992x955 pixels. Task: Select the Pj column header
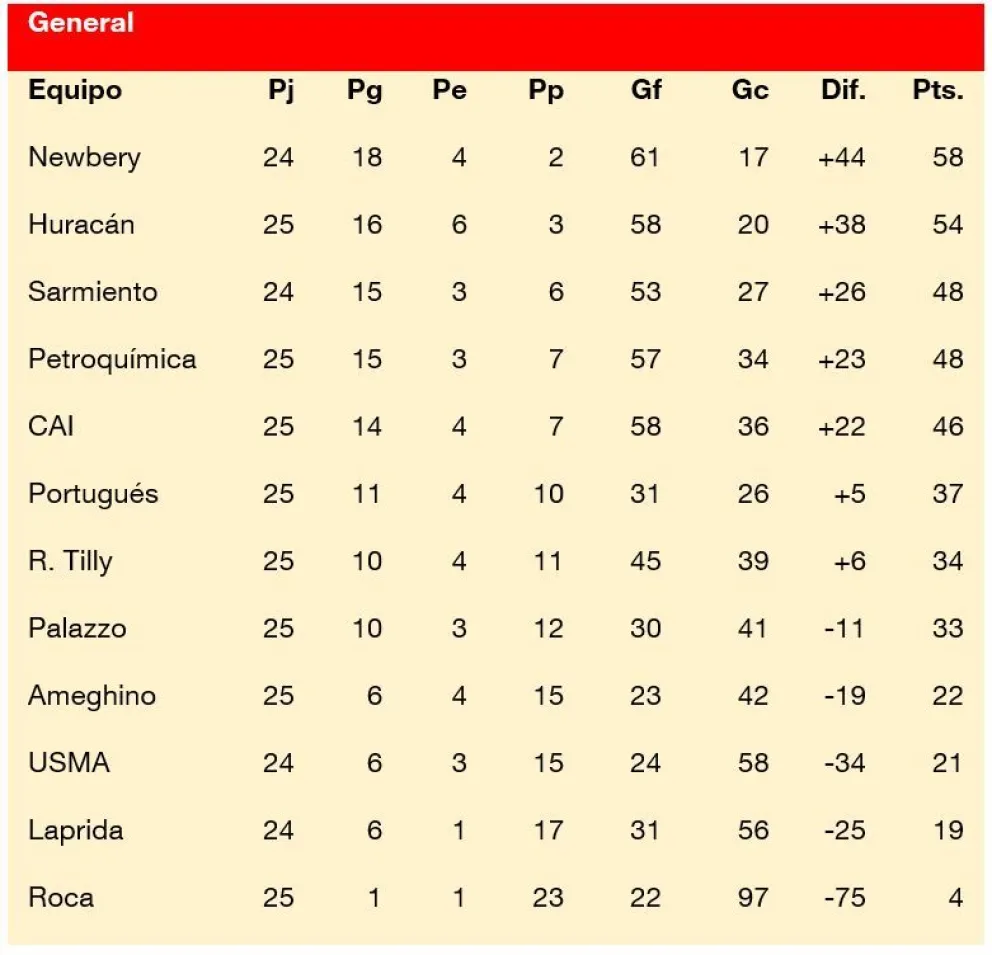click(x=281, y=90)
